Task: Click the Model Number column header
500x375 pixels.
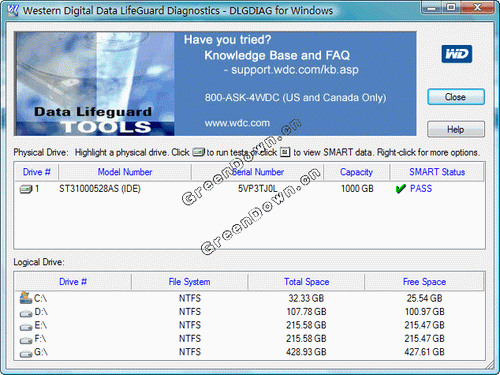Action: coord(125,172)
